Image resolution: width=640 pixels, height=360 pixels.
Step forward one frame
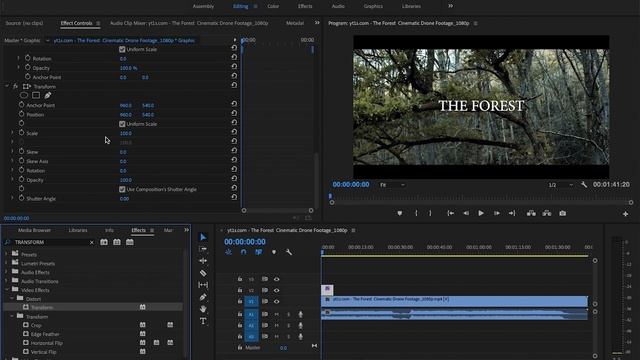click(x=497, y=213)
